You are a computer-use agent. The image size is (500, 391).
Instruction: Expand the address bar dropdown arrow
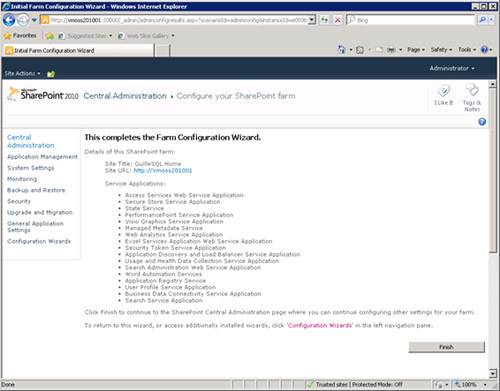coord(312,20)
